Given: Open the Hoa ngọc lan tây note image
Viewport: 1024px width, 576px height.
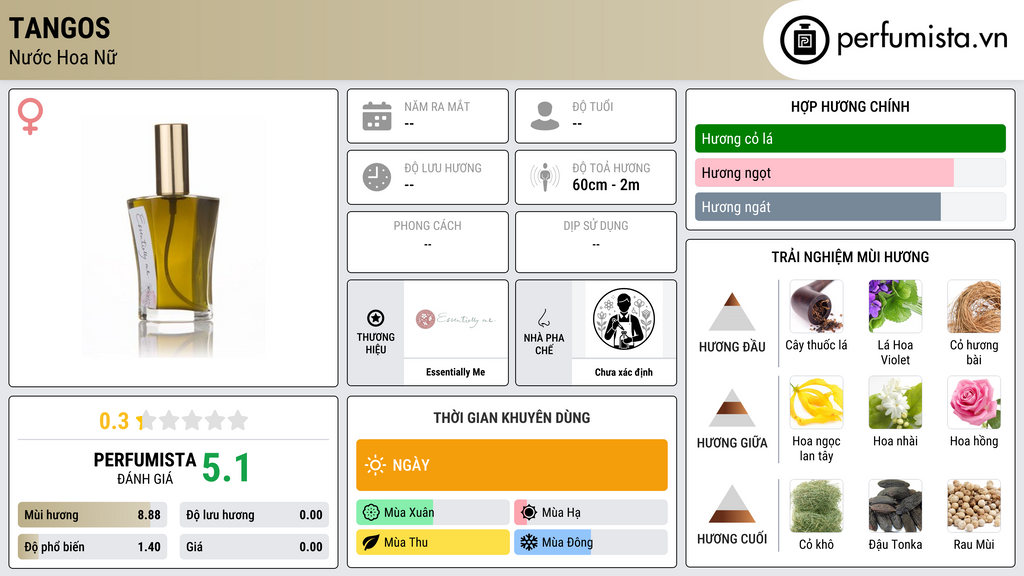Looking at the screenshot, I should coord(816,402).
